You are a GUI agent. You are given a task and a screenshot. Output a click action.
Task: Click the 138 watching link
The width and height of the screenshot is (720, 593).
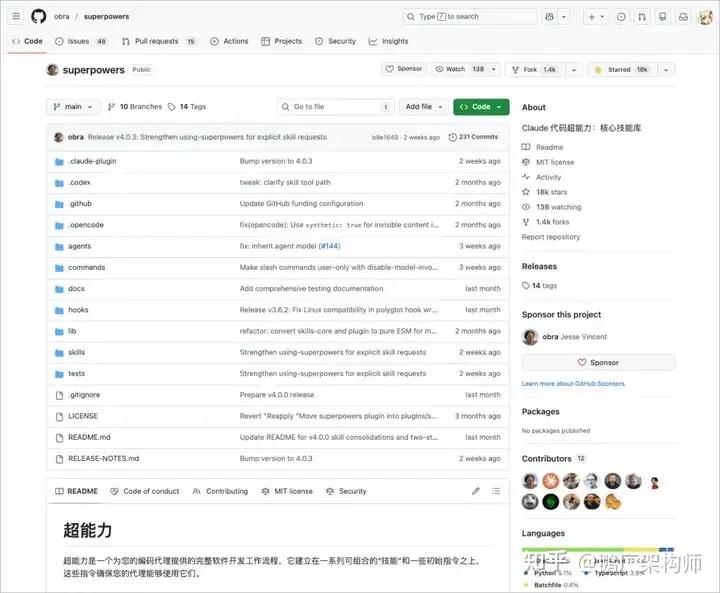point(551,207)
